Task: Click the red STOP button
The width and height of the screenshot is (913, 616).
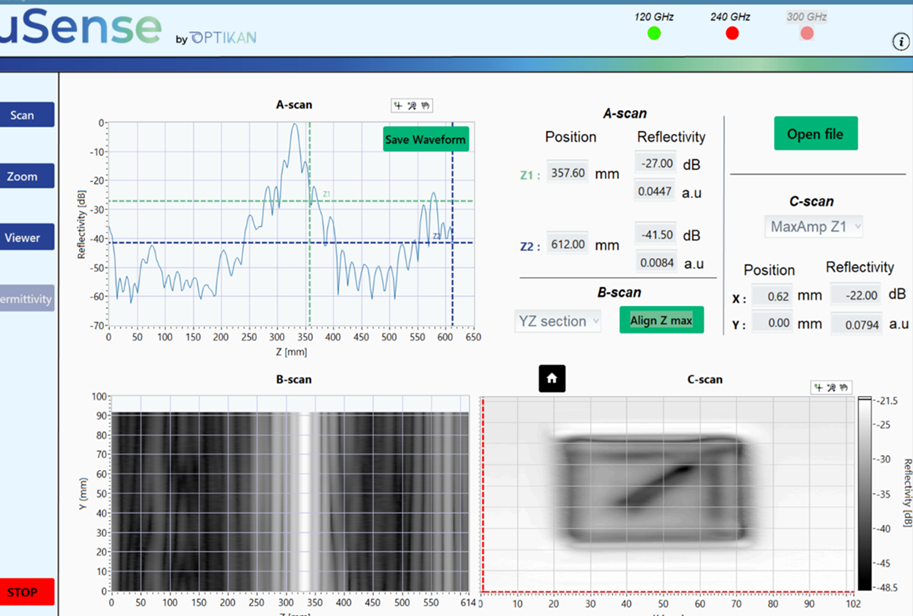Action: [x=27, y=592]
